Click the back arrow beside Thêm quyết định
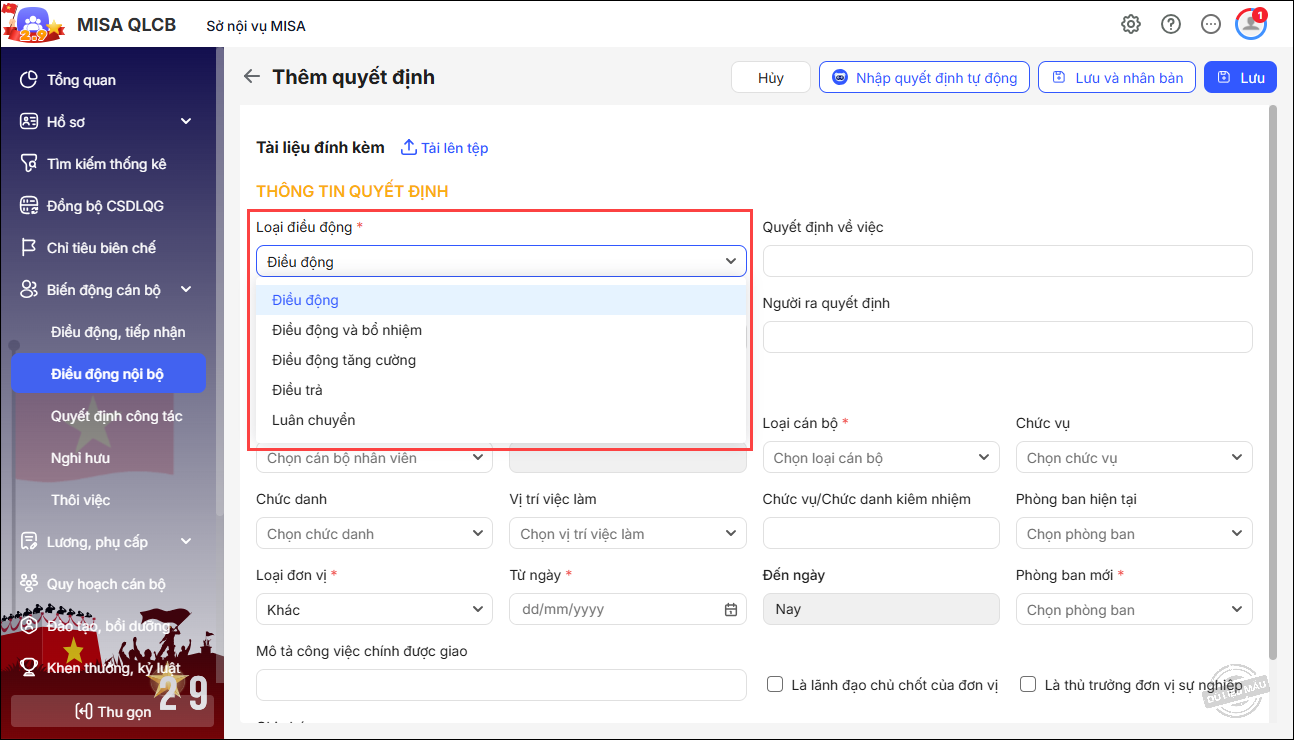 [252, 77]
